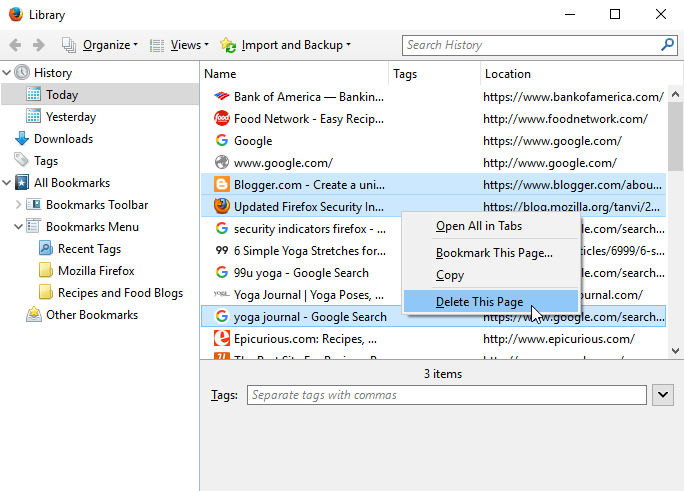The height and width of the screenshot is (491, 684).
Task: Click the back arrow navigation icon
Action: 16,45
